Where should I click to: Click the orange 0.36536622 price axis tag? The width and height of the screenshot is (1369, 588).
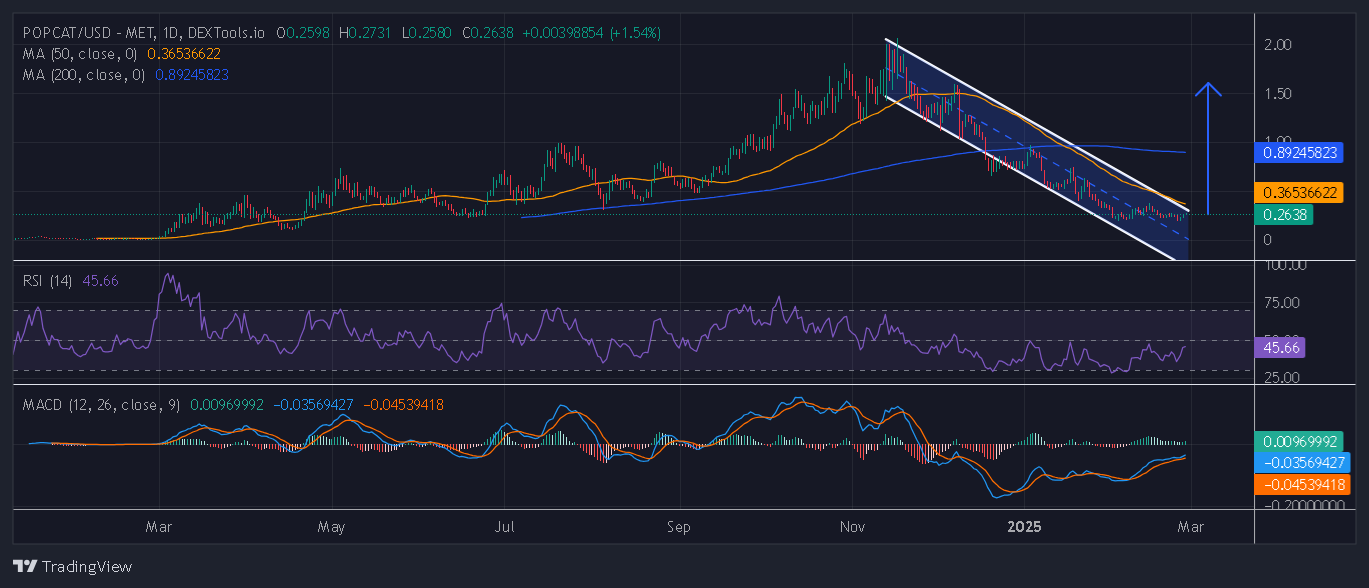[1297, 193]
